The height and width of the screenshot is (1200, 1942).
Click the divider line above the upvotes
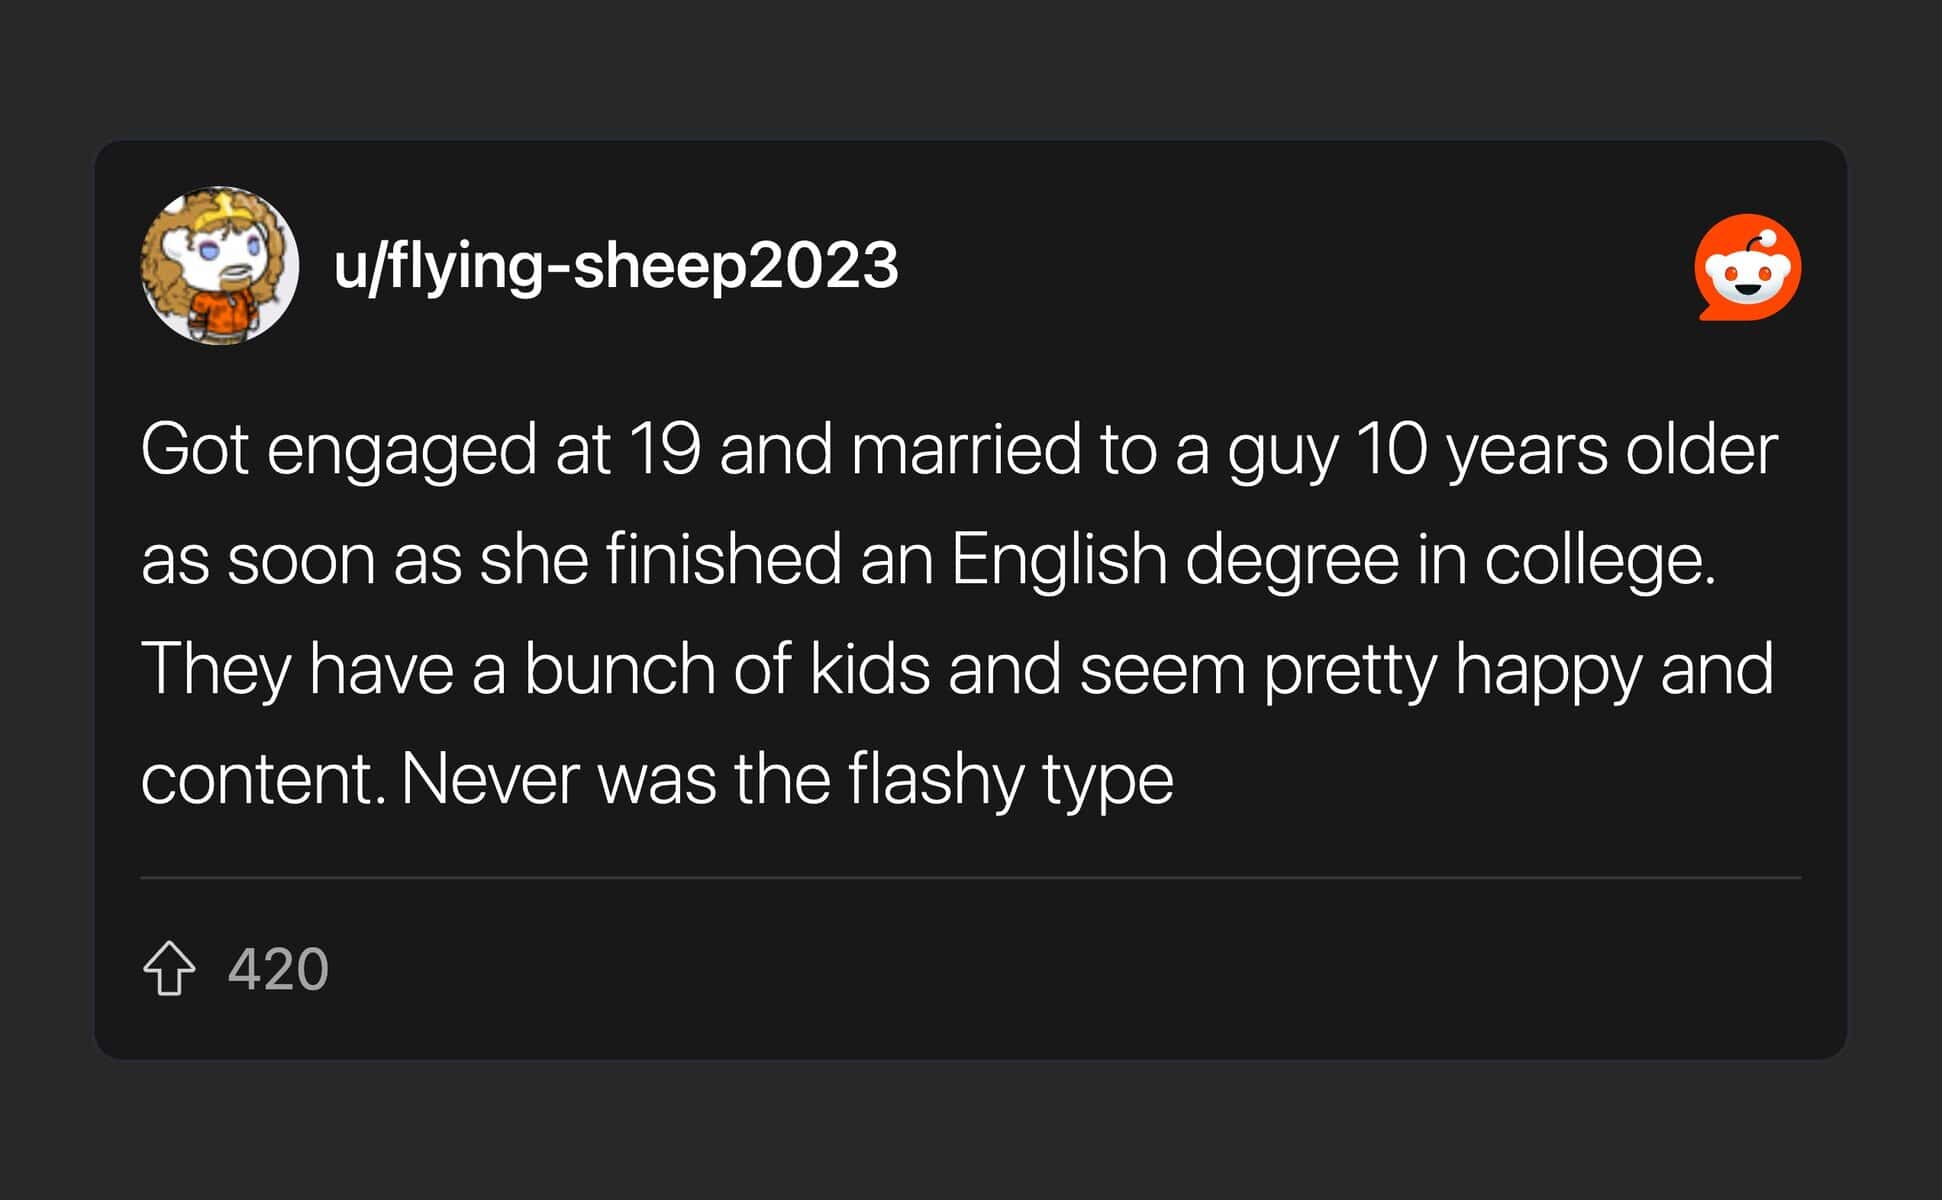click(x=970, y=878)
